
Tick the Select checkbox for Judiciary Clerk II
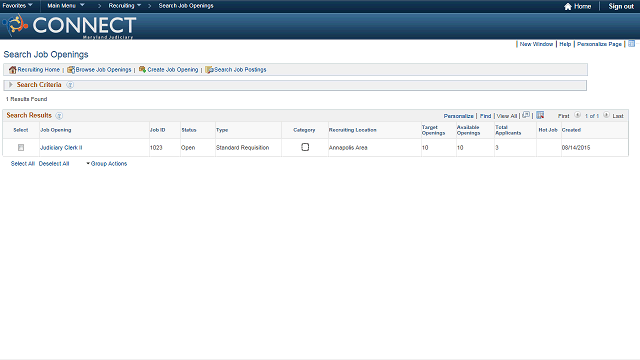click(21, 147)
